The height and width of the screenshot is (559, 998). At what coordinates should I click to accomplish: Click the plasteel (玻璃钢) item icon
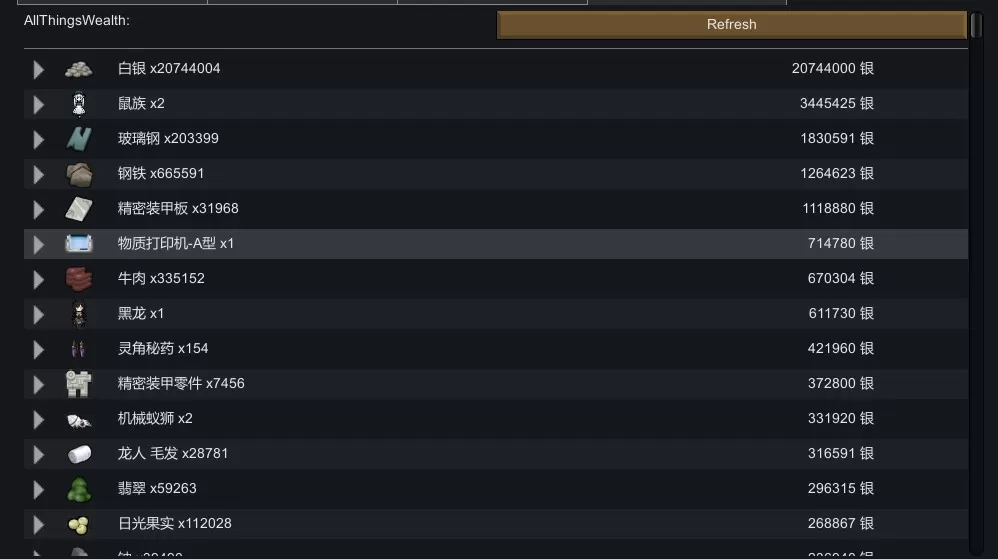79,139
